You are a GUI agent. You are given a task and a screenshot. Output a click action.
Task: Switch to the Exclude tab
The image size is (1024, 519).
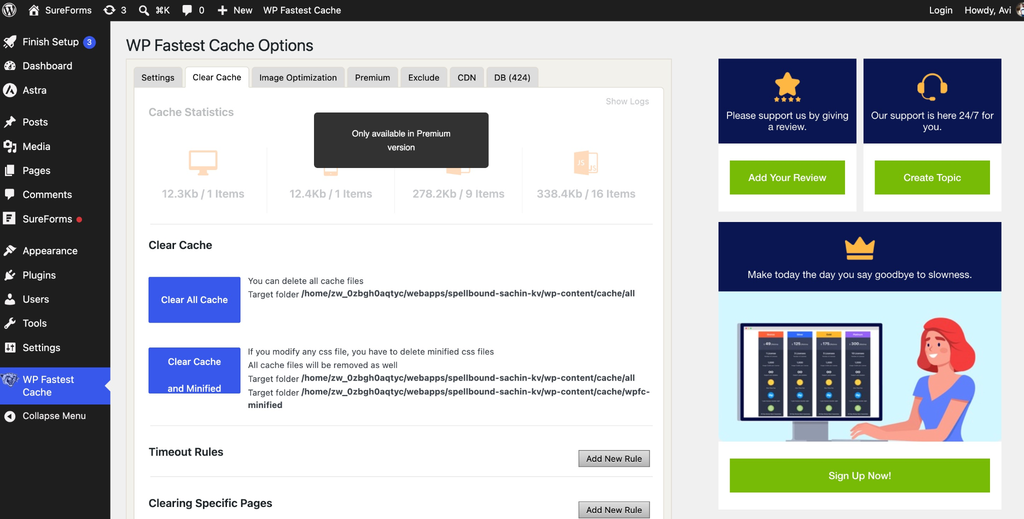tap(424, 77)
